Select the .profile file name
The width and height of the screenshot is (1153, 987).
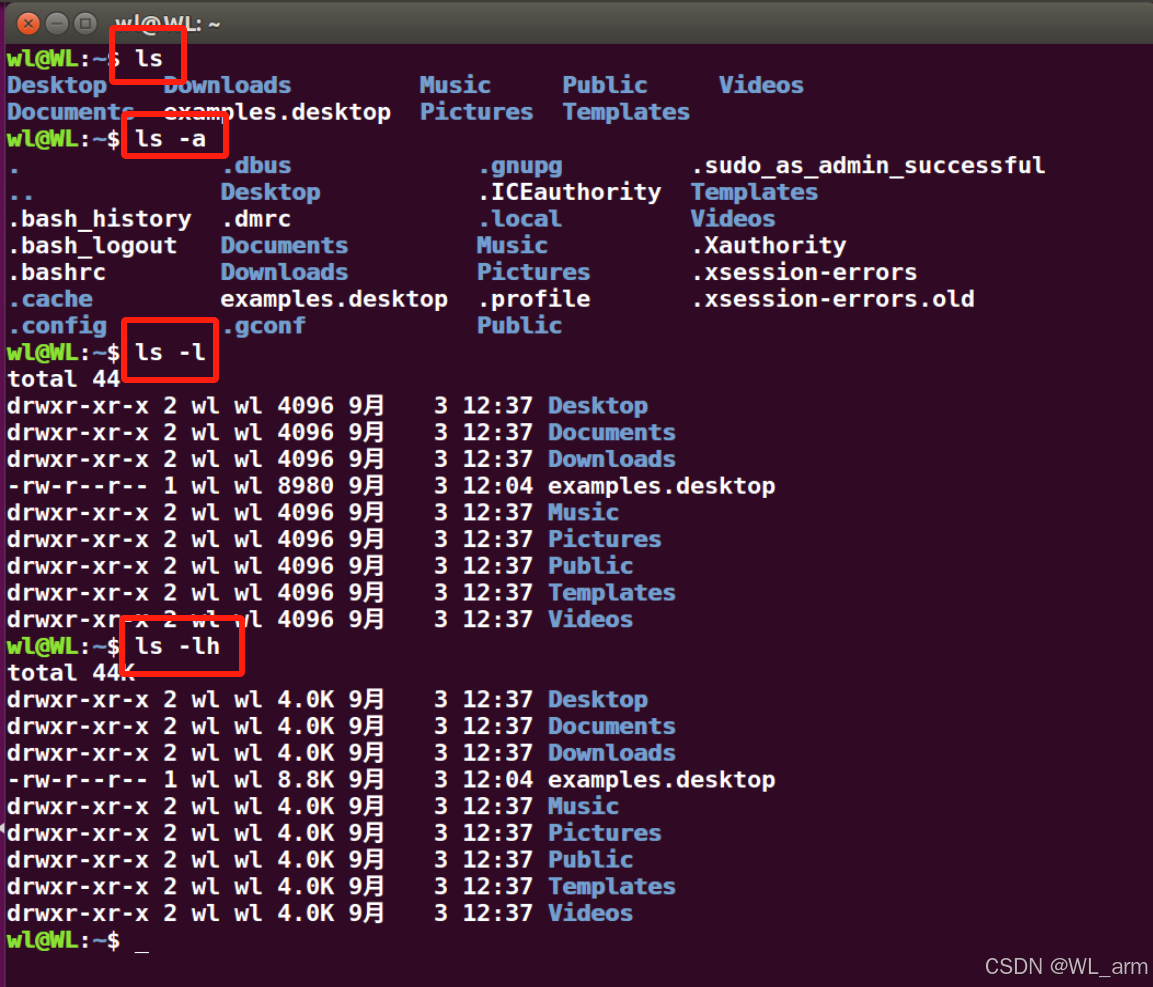(x=533, y=299)
